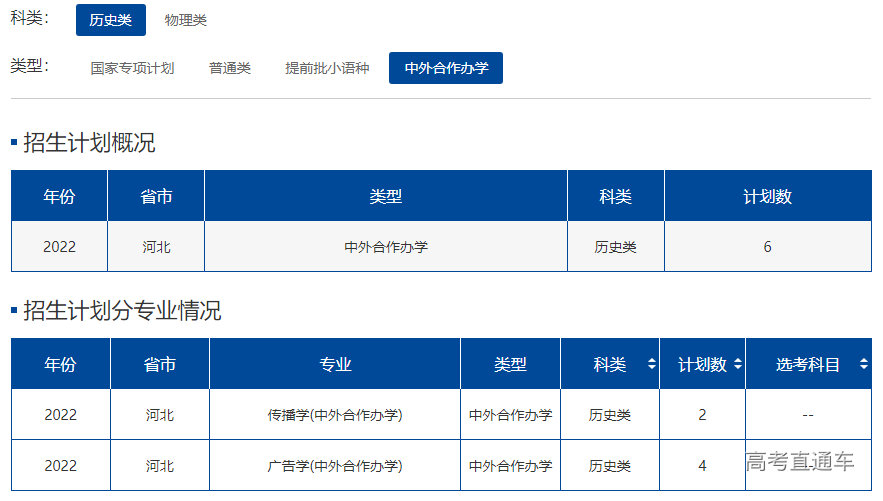Sort by 选考科目 column arrows
Image resolution: width=883 pixels, height=501 pixels.
[864, 364]
